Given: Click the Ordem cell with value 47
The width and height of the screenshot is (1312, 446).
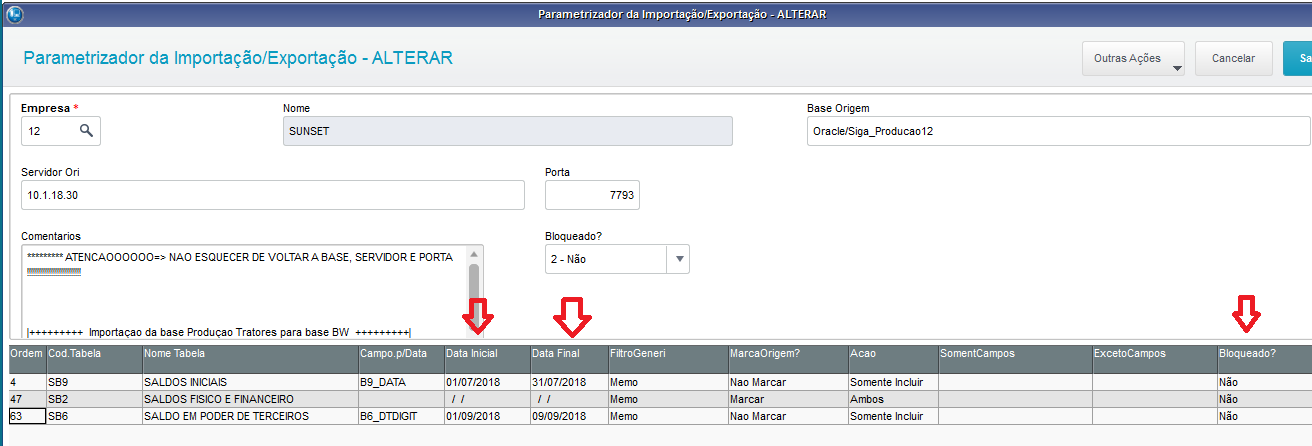Looking at the screenshot, I should 27,399.
